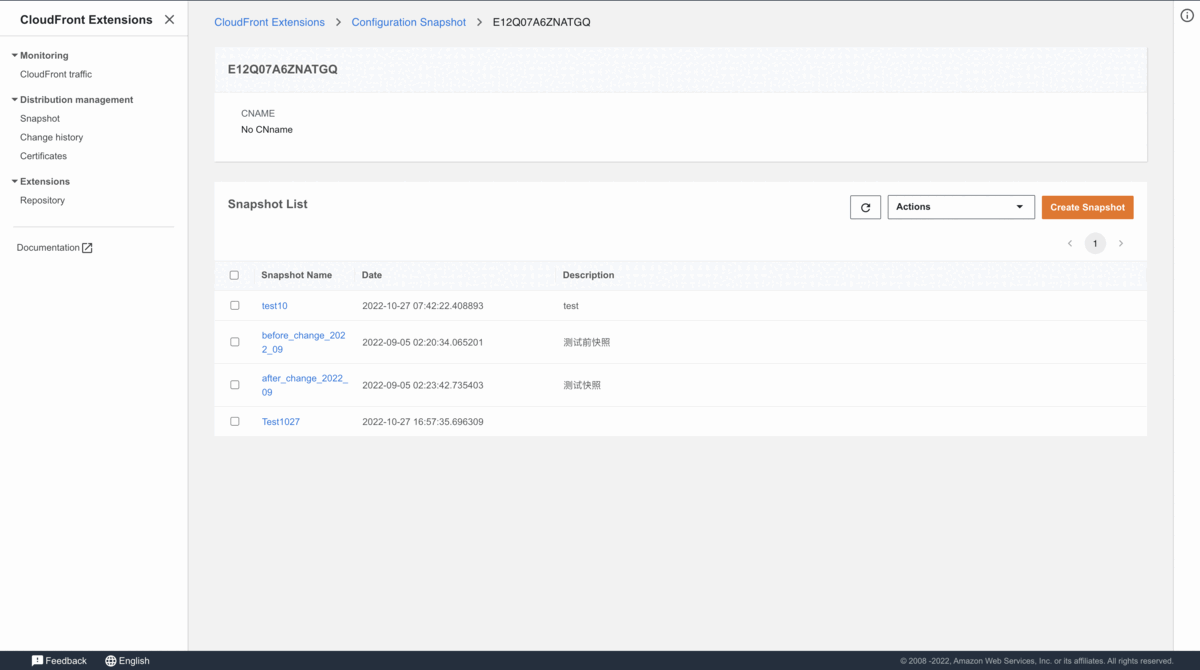Click the E12Q07A6ZNATGQ breadcrumb item
The image size is (1200, 670).
click(542, 22)
